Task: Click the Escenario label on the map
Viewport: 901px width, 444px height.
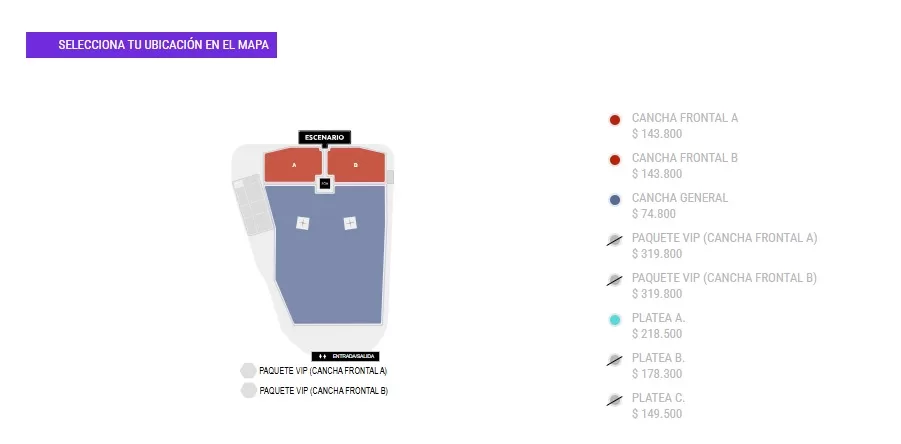Action: pos(324,137)
